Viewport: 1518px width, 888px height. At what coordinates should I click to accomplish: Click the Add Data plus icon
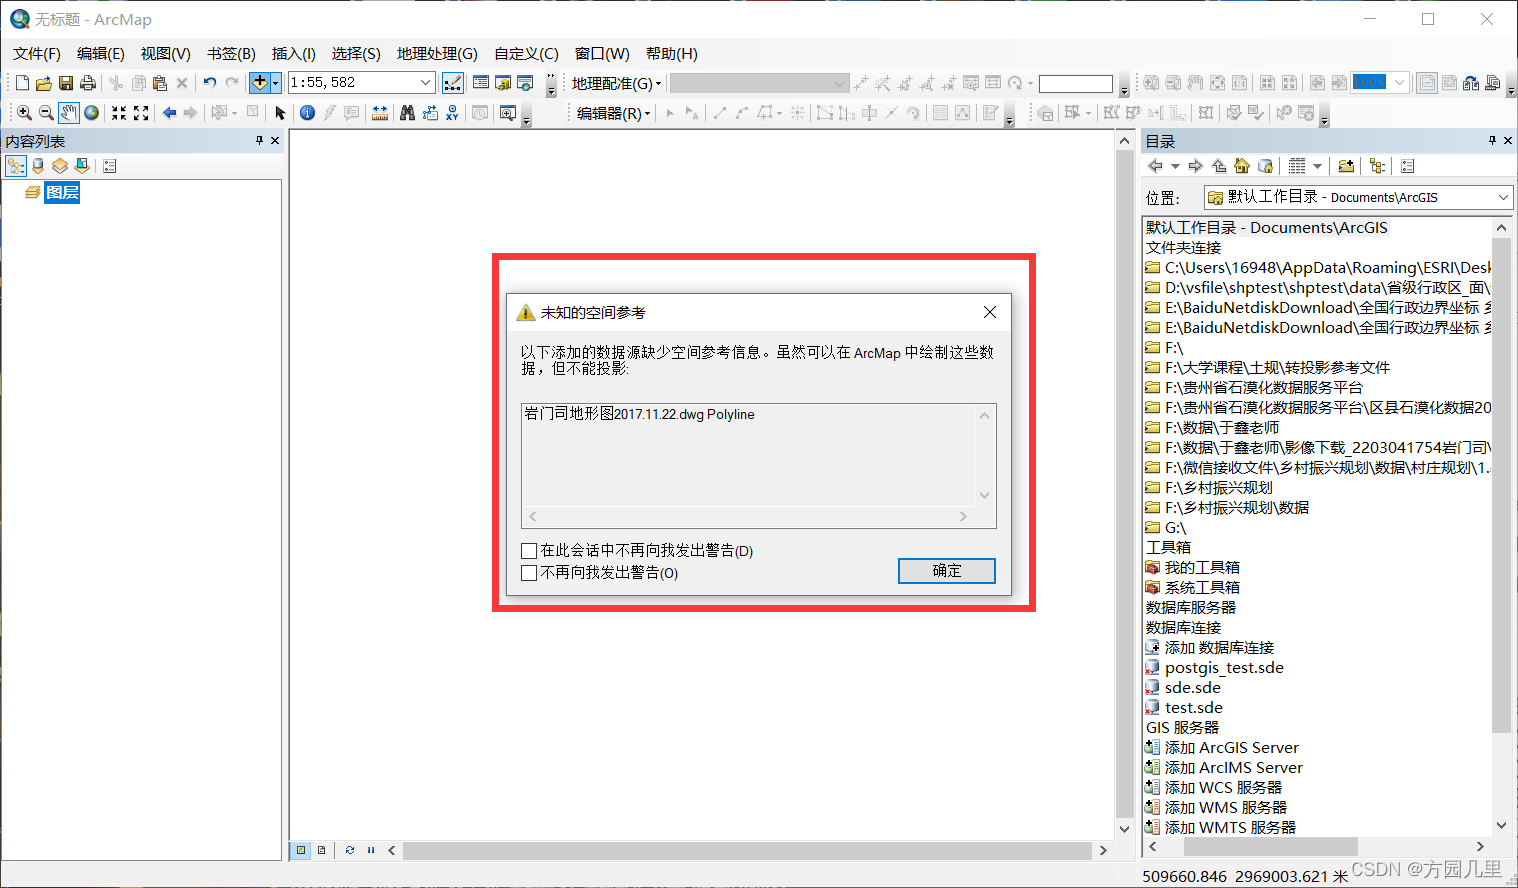pos(260,83)
